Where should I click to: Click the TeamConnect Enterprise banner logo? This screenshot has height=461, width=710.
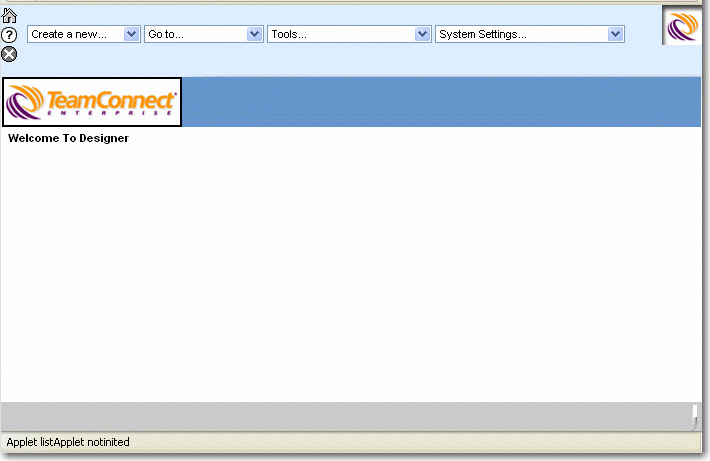(92, 102)
